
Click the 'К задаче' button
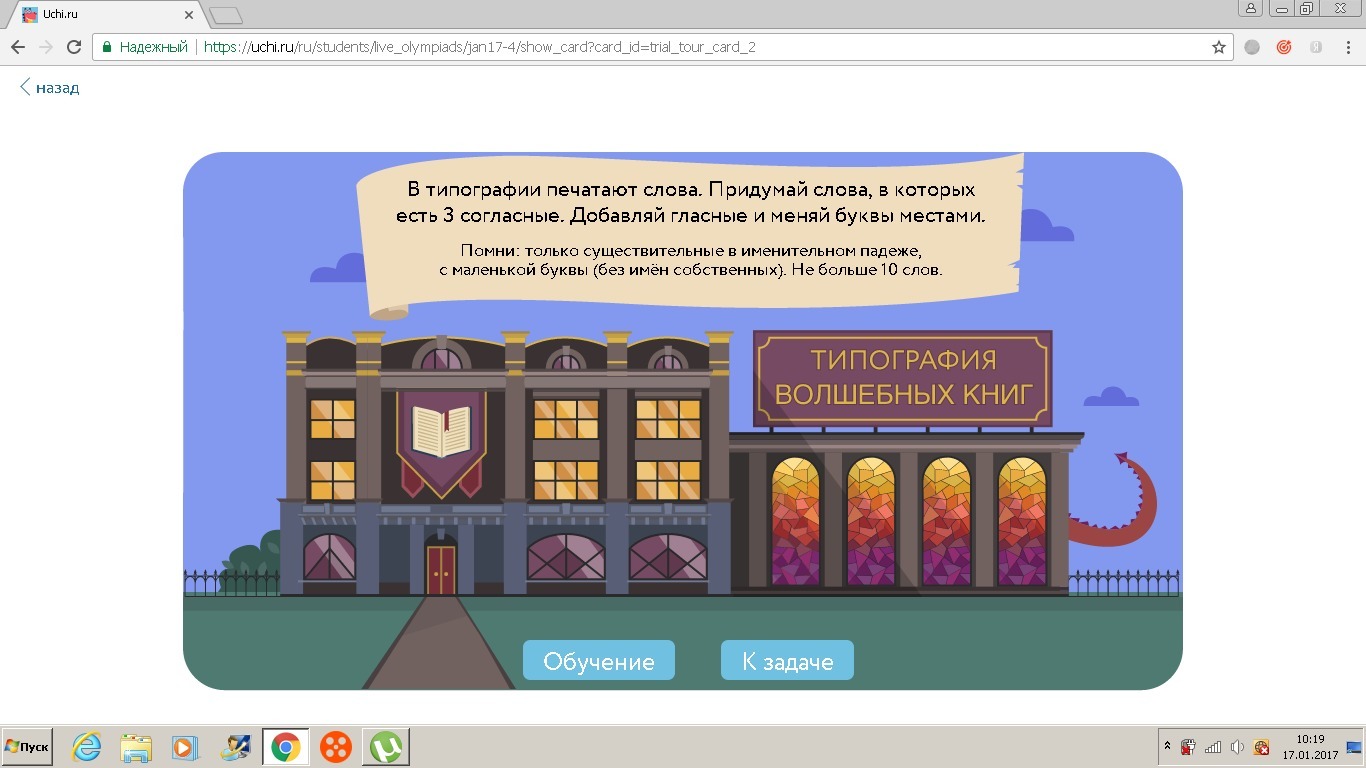pos(787,661)
